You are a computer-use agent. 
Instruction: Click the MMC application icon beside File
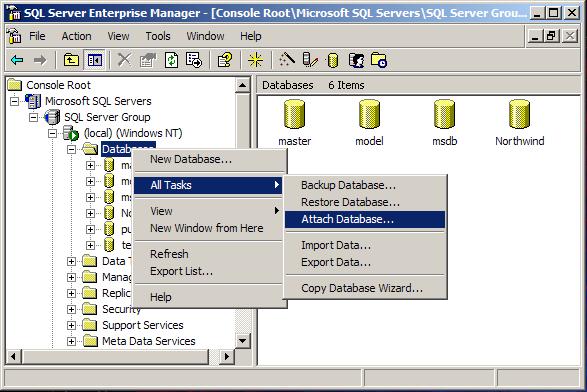pyautogui.click(x=14, y=36)
